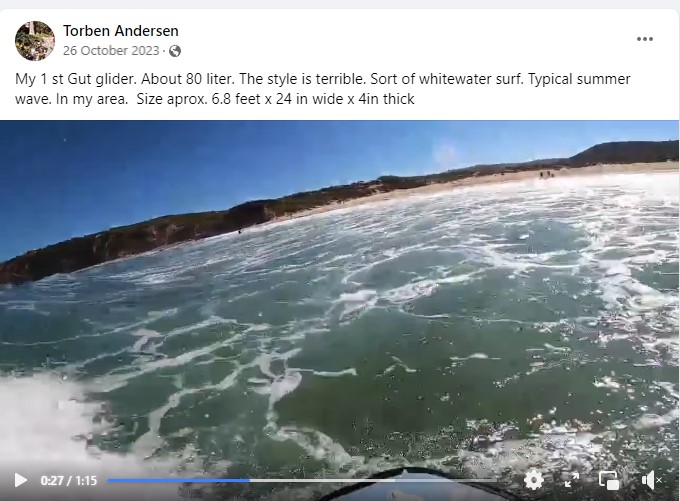The image size is (680, 501).
Task: Expand video to fullscreen
Action: (x=572, y=480)
